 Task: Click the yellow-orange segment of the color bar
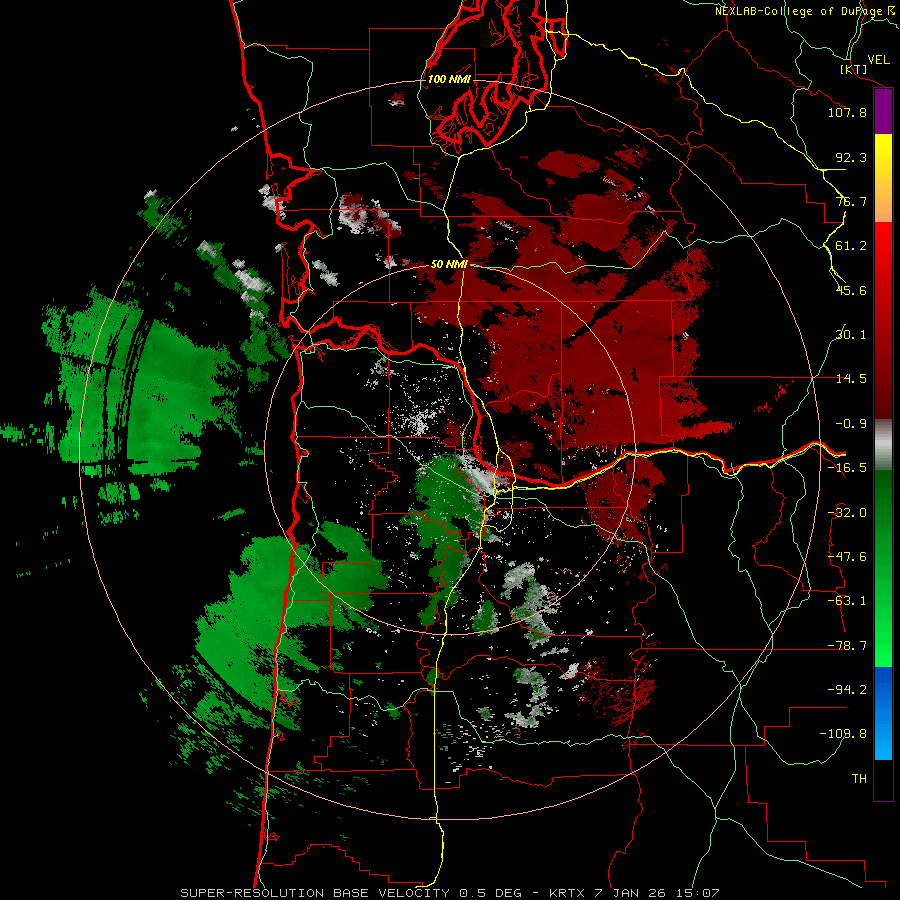pos(883,178)
